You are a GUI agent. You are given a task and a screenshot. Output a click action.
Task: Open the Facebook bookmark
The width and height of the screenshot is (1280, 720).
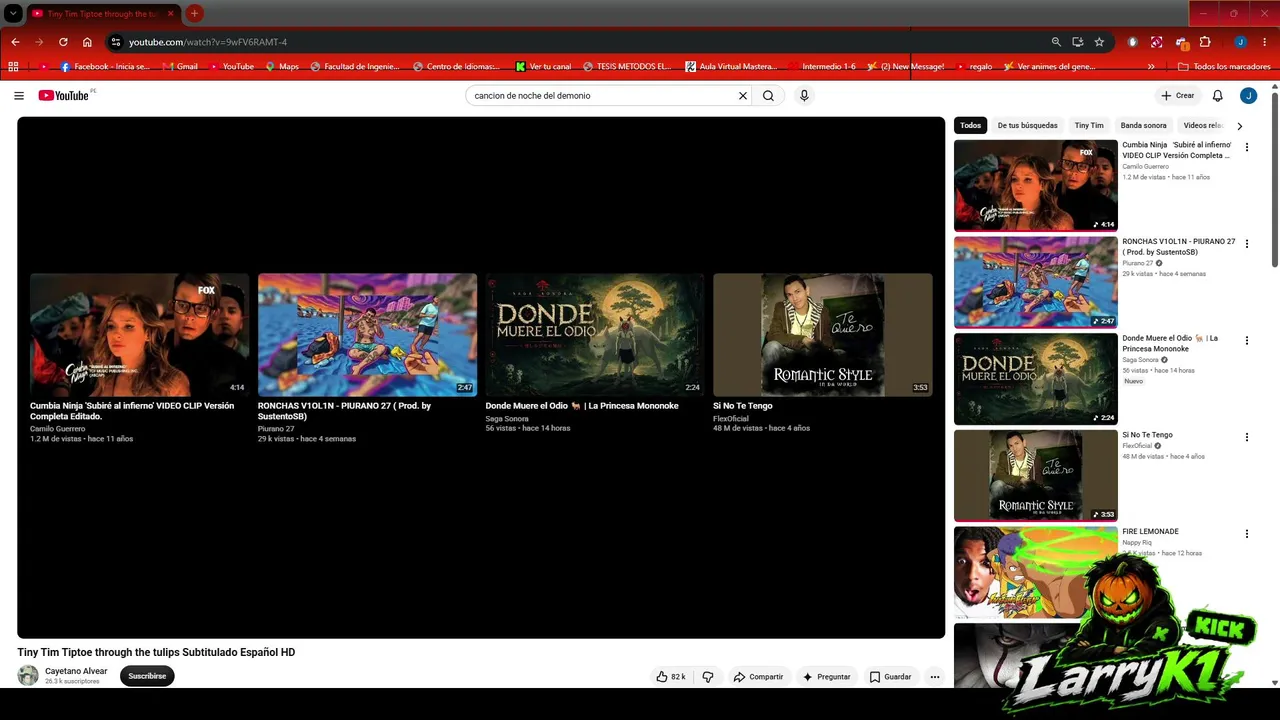(x=105, y=67)
